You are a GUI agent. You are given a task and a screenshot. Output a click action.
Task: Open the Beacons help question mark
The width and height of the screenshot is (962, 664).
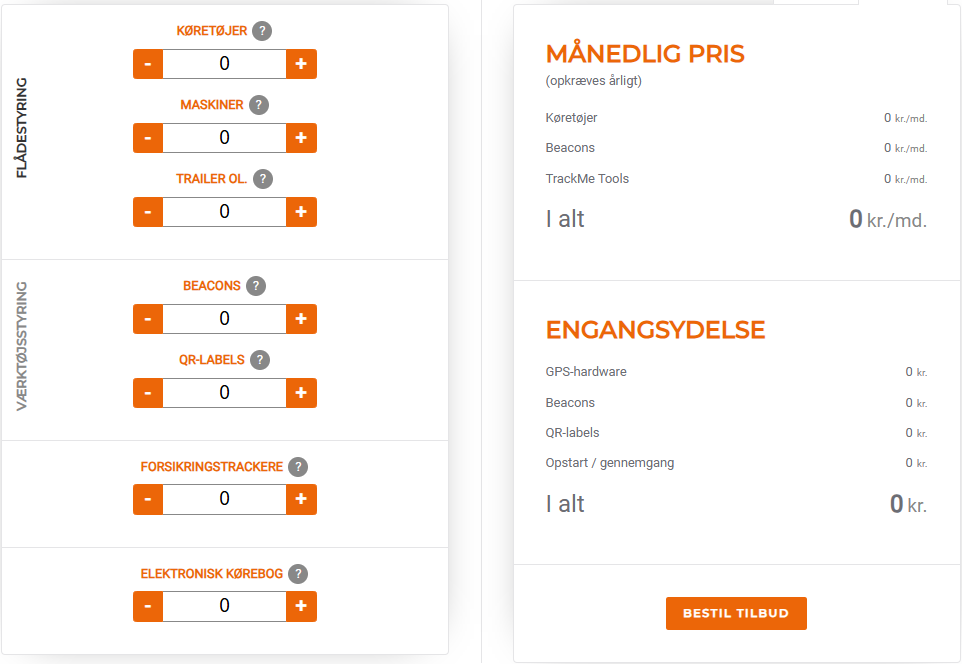click(x=256, y=286)
